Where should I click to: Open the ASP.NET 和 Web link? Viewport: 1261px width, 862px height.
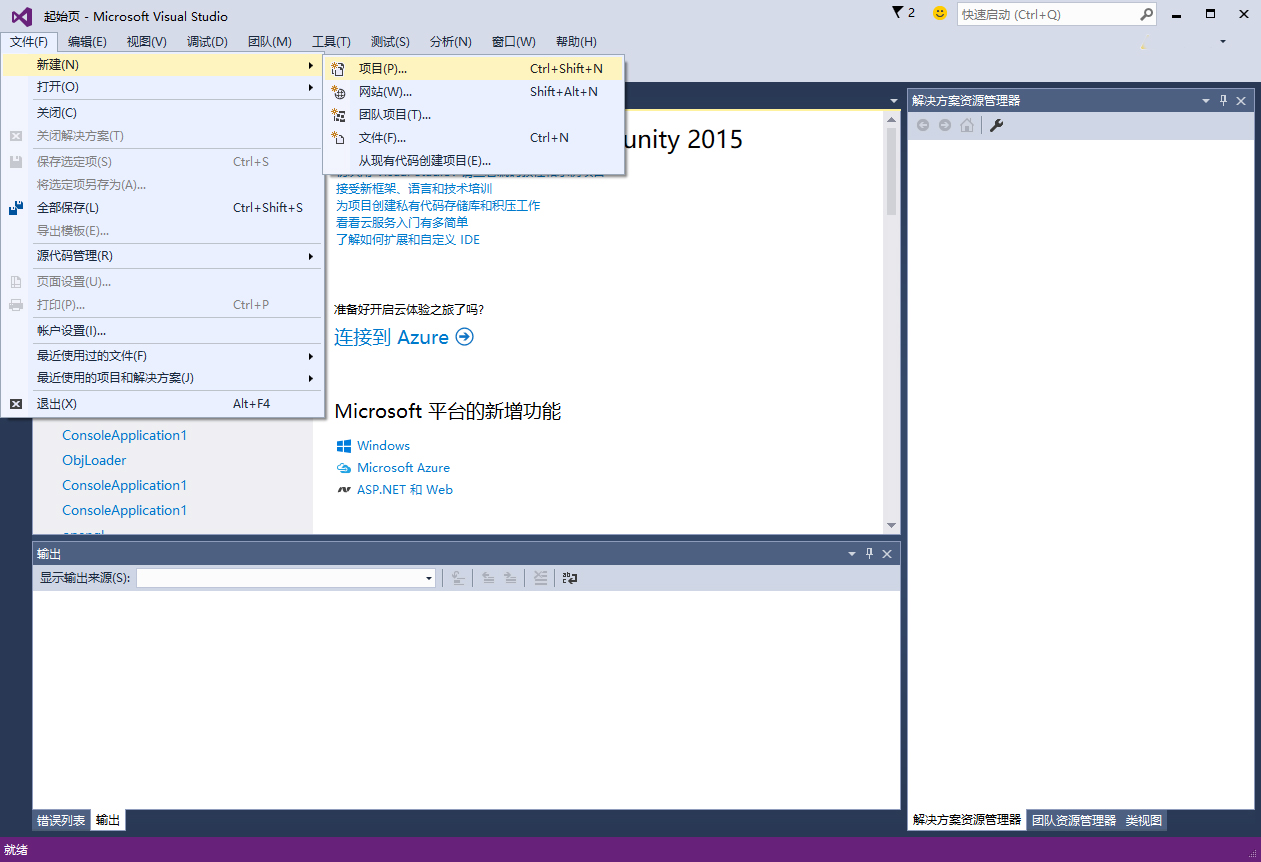coord(405,490)
